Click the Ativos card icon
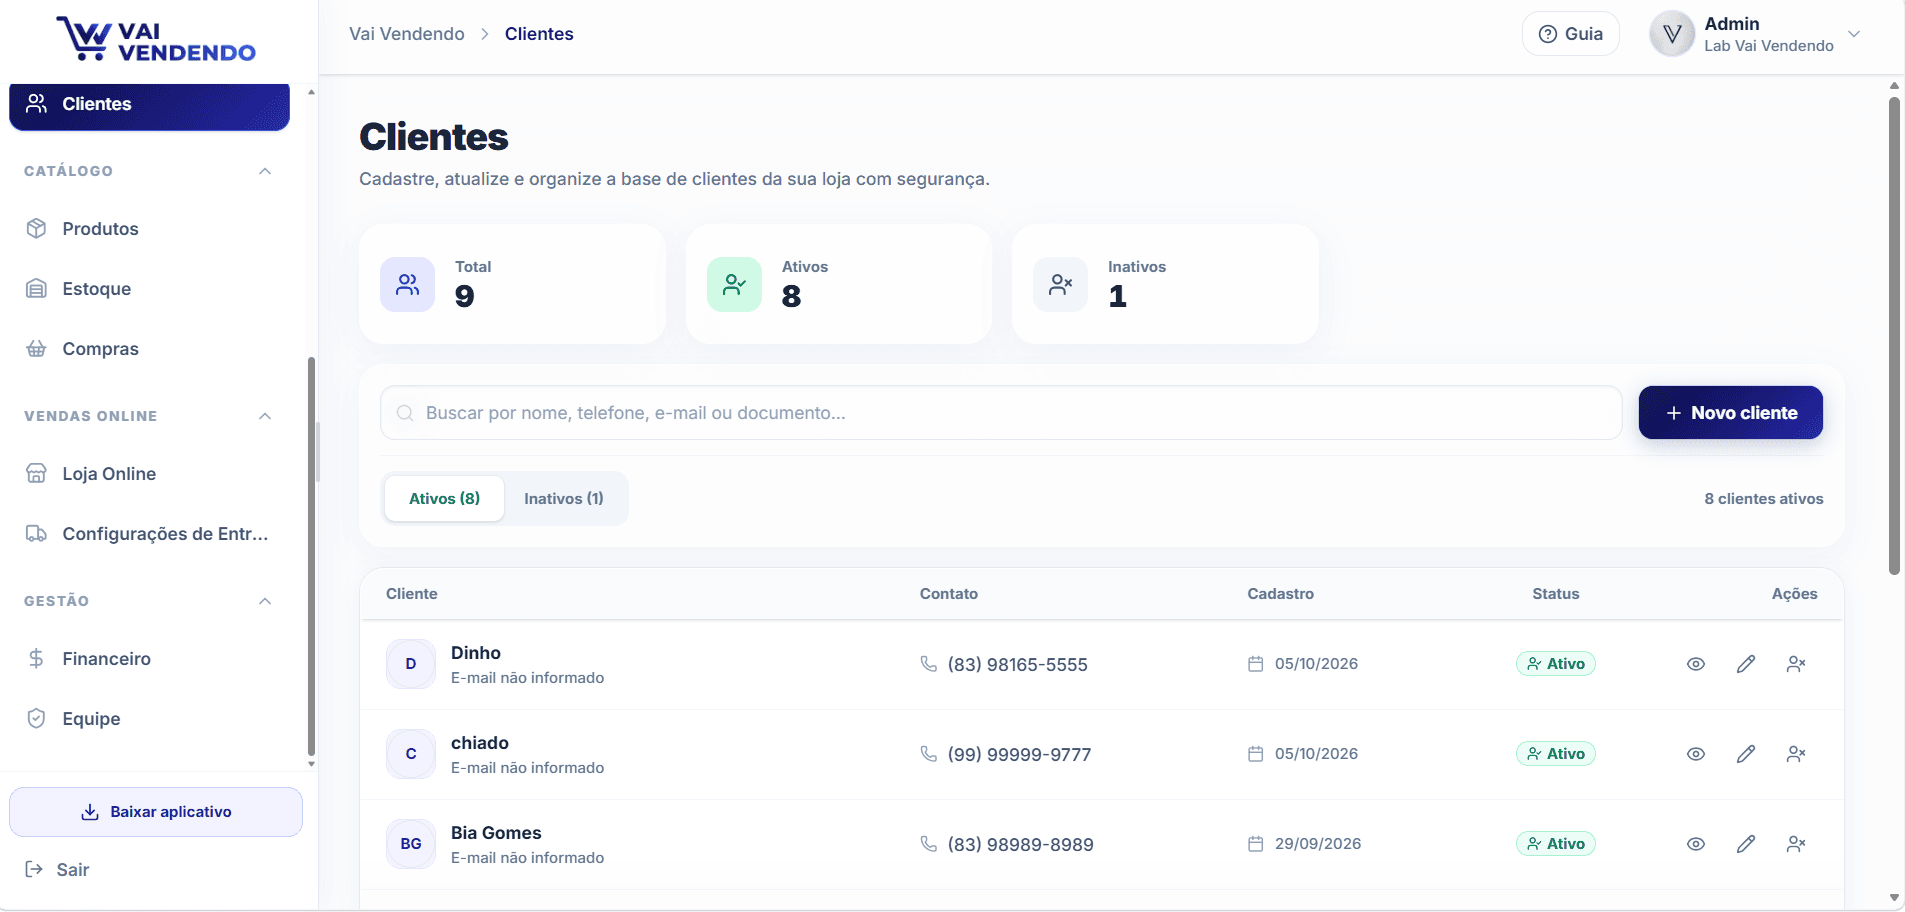 coord(734,285)
